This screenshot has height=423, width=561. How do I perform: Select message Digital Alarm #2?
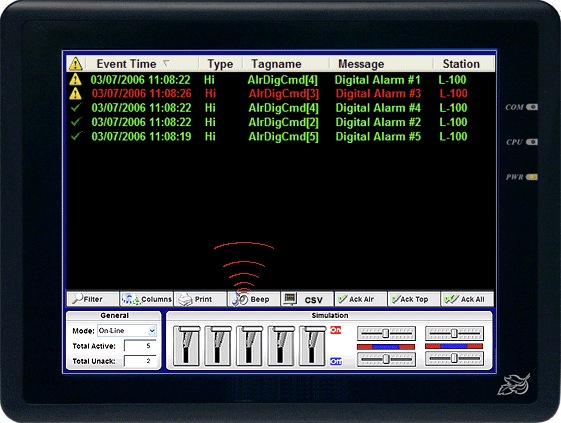click(x=378, y=122)
